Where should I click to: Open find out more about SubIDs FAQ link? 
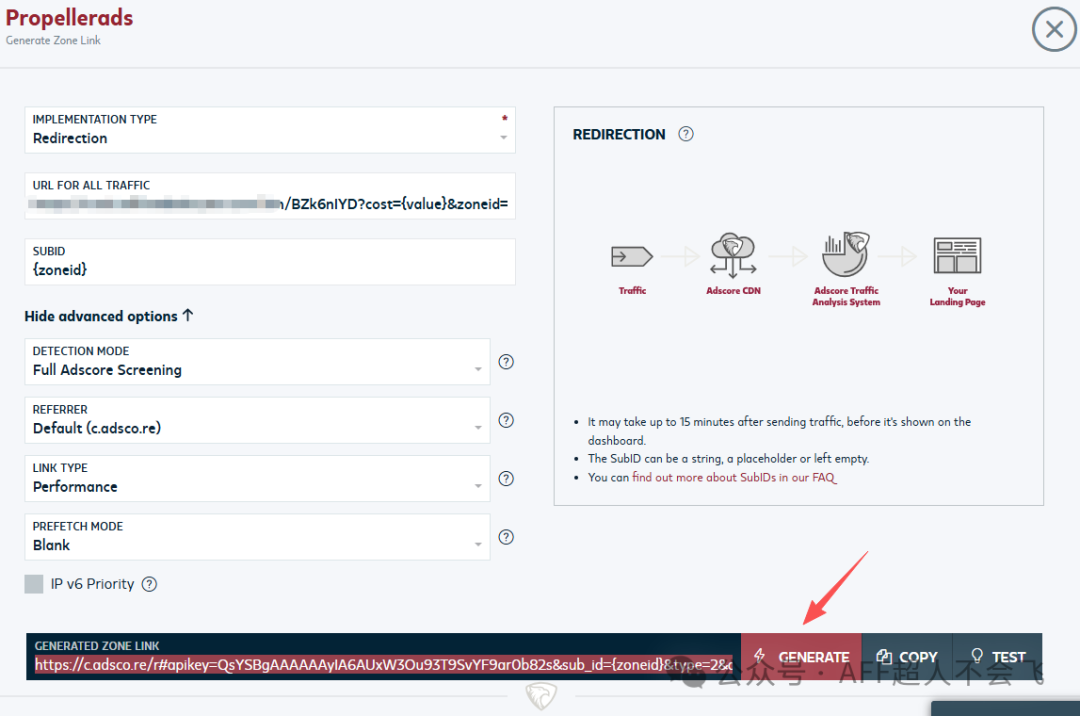tap(734, 478)
